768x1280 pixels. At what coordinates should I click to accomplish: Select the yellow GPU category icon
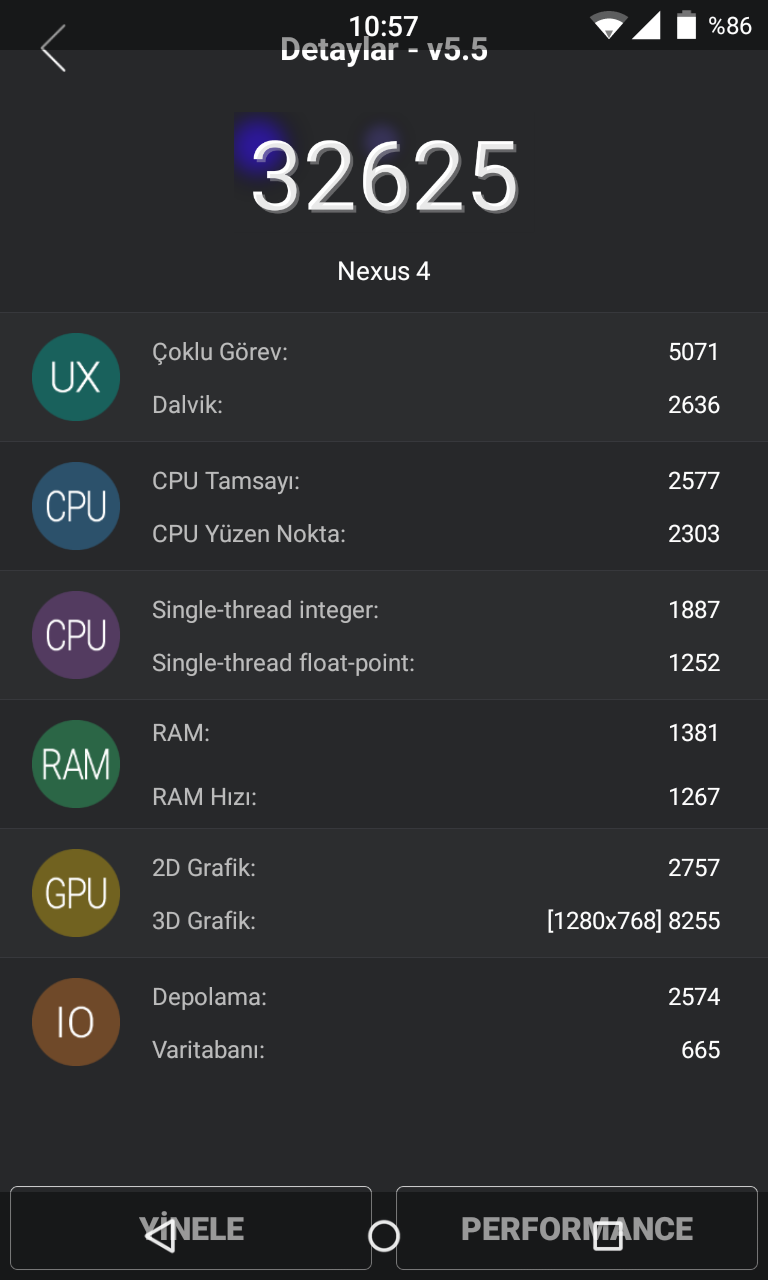76,893
